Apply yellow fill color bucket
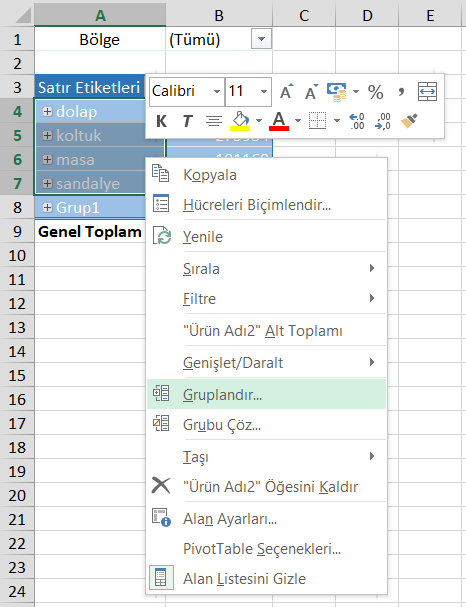Viewport: 466px width, 607px height. click(240, 121)
